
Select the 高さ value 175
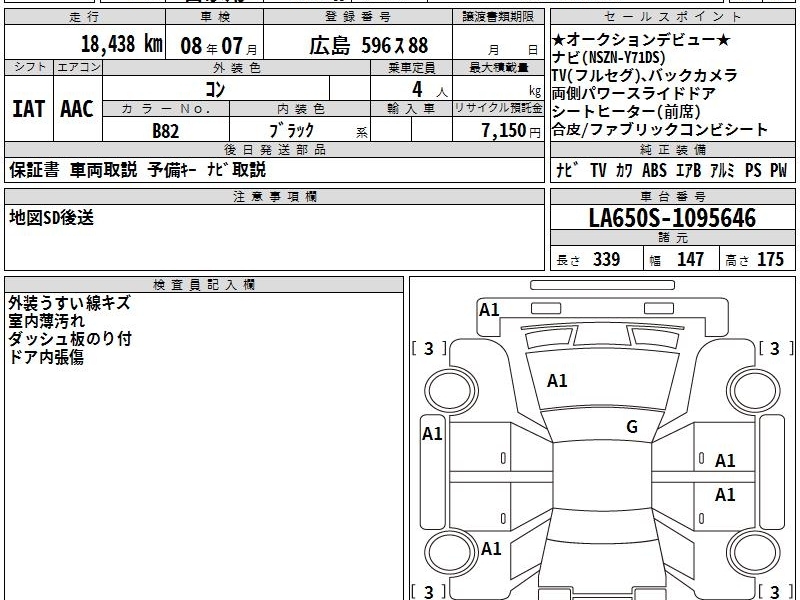click(x=770, y=259)
